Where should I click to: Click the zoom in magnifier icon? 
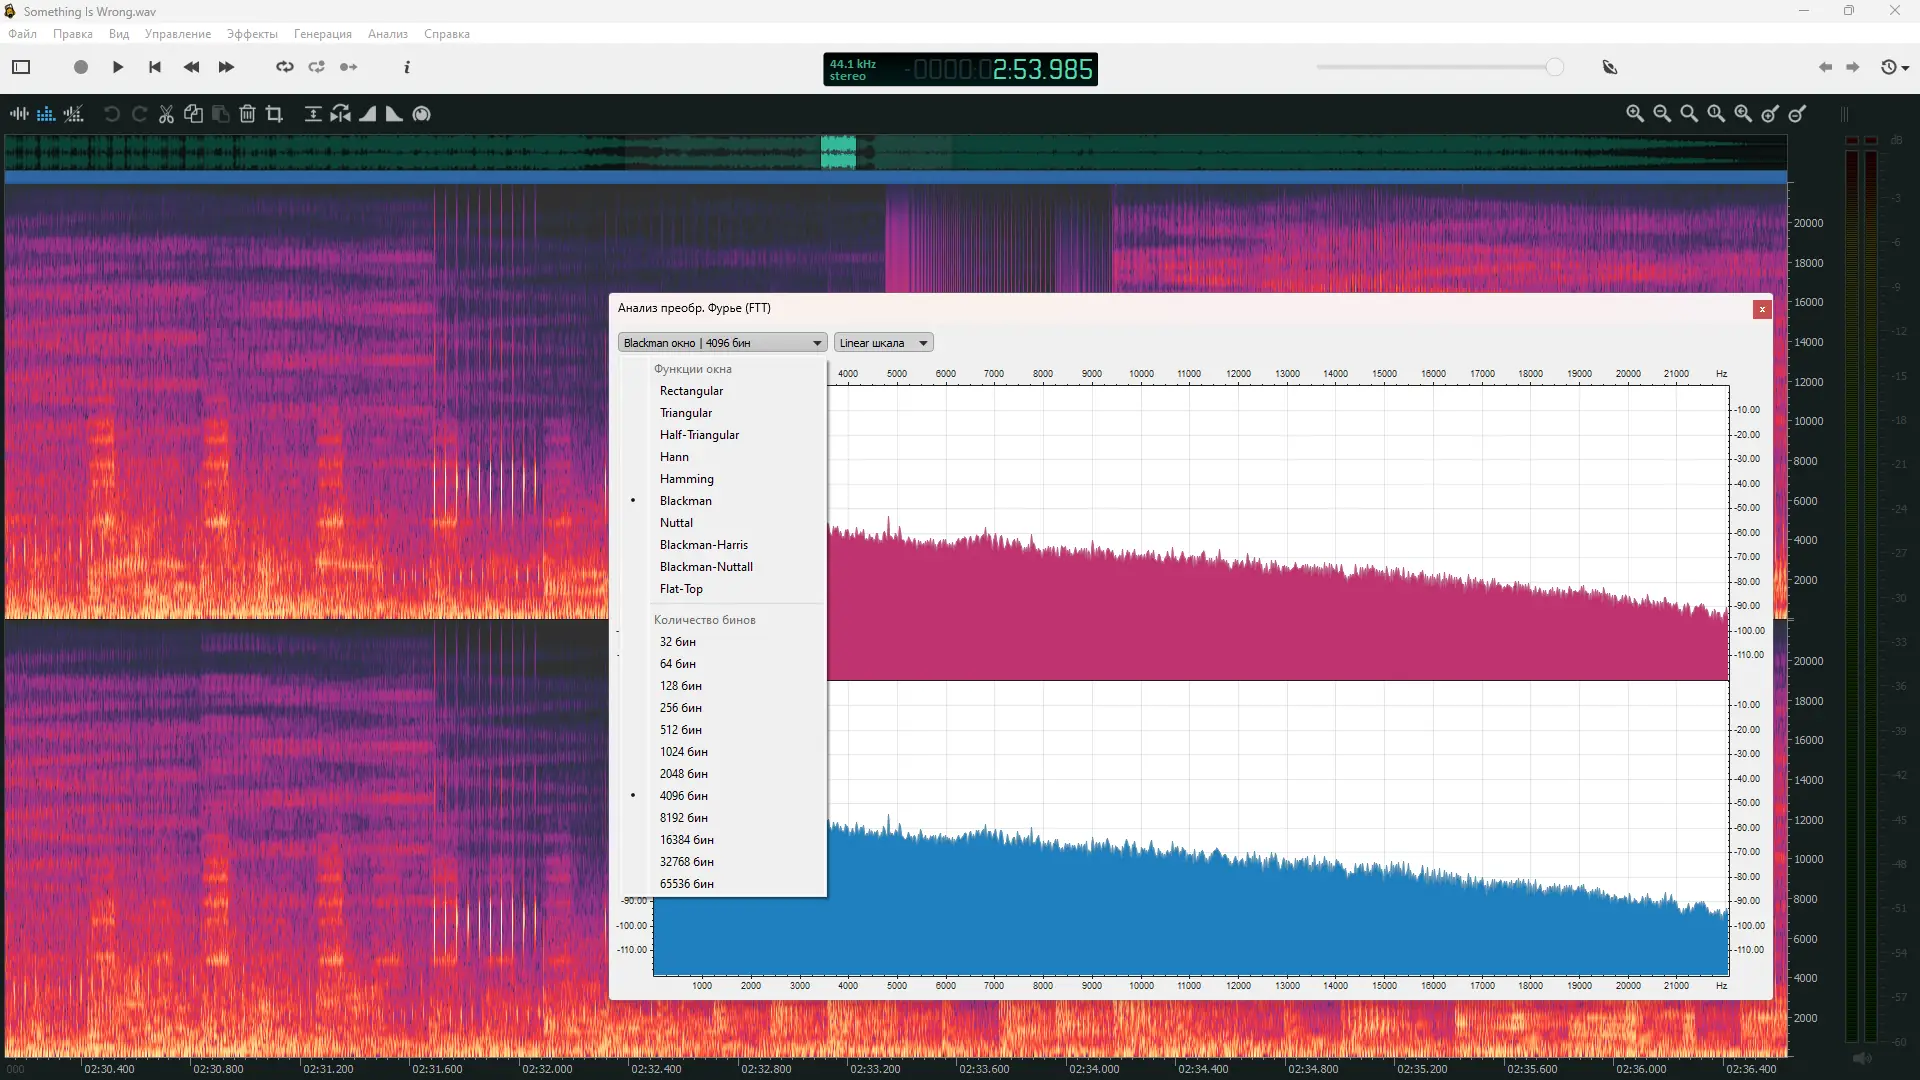tap(1634, 114)
